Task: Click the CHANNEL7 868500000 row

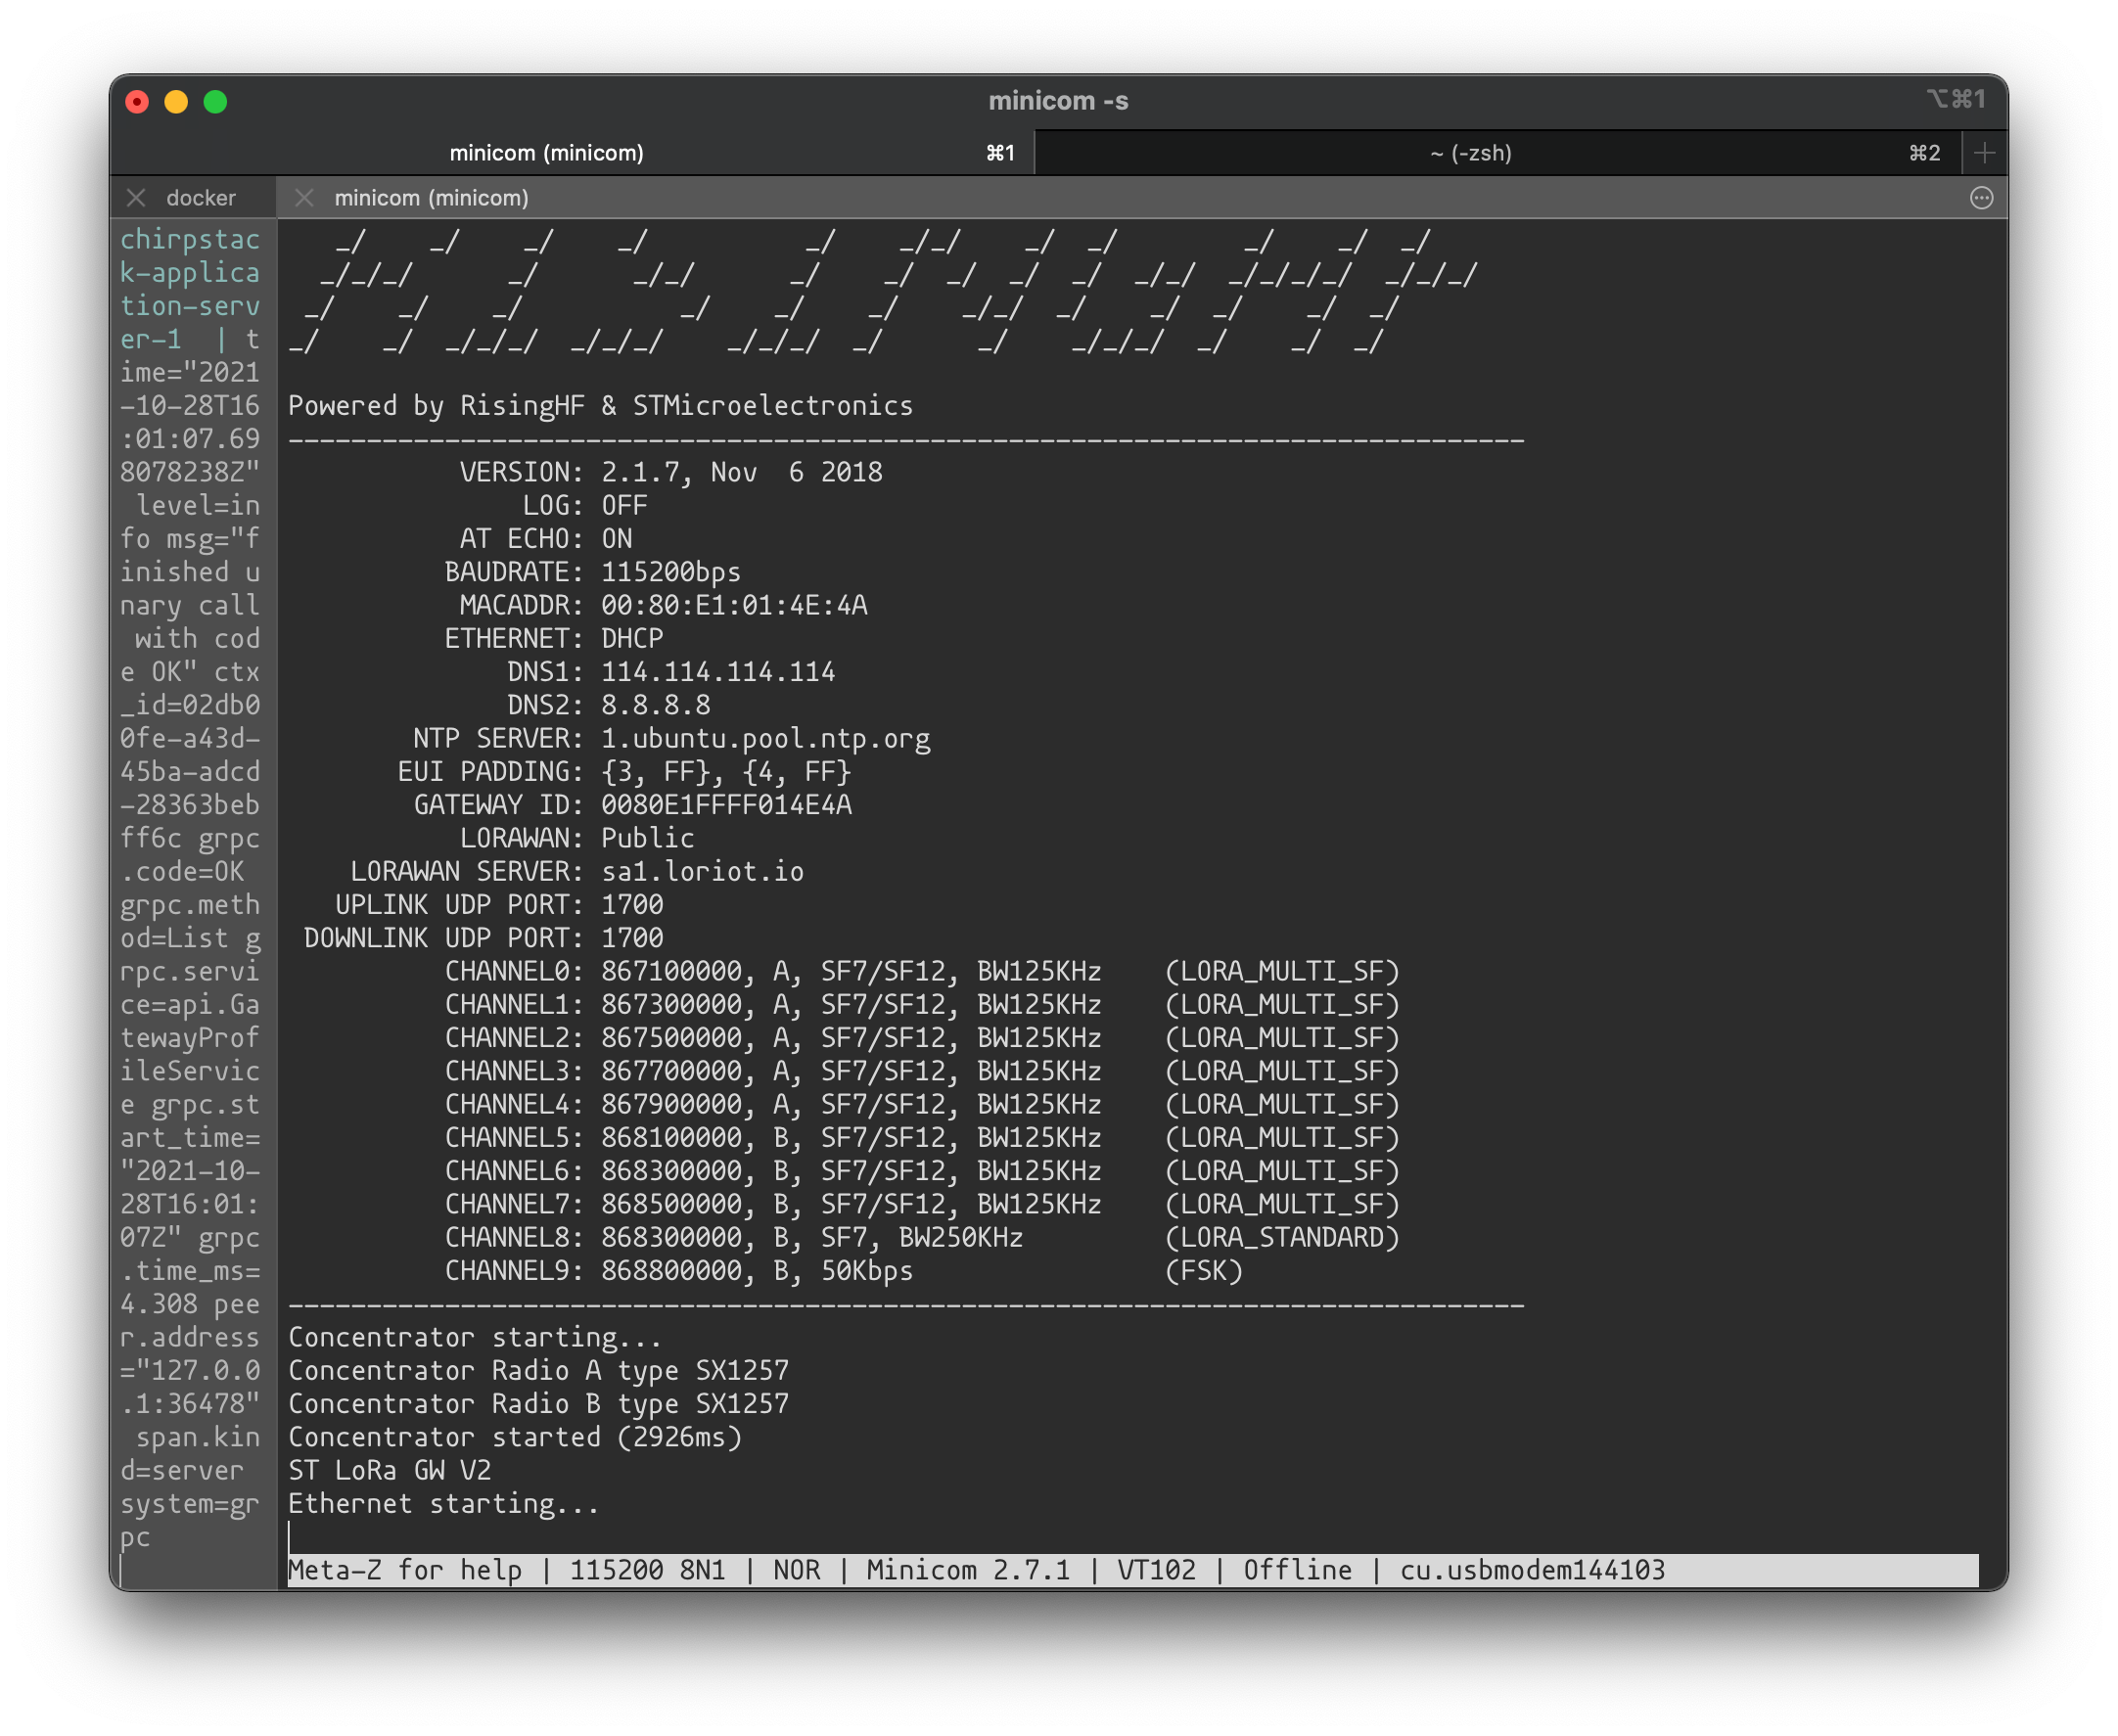Action: (922, 1204)
